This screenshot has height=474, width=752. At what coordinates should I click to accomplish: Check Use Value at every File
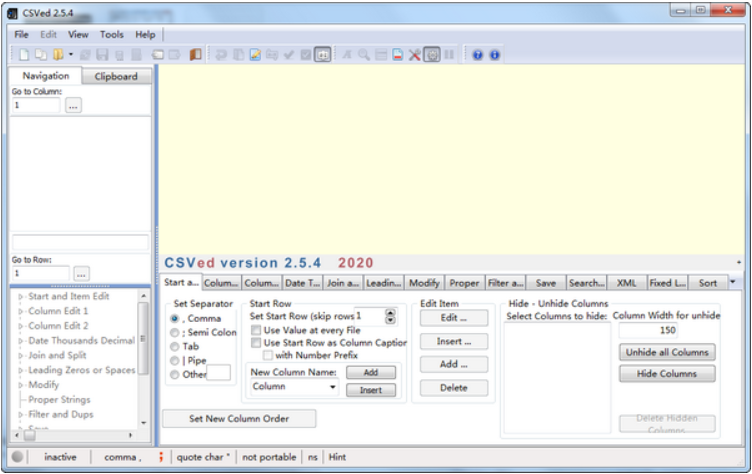(256, 329)
